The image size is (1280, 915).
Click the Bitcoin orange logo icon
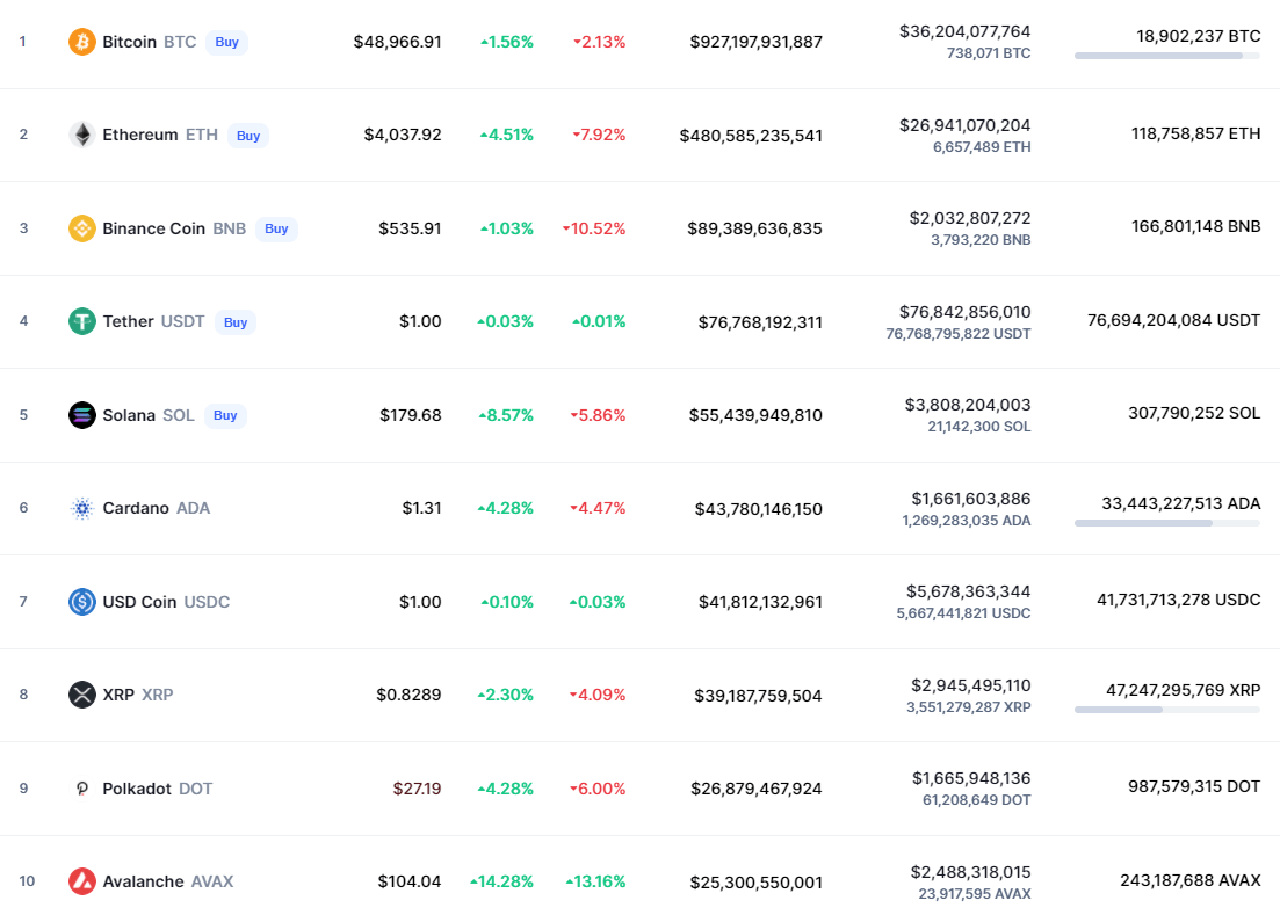[x=82, y=42]
